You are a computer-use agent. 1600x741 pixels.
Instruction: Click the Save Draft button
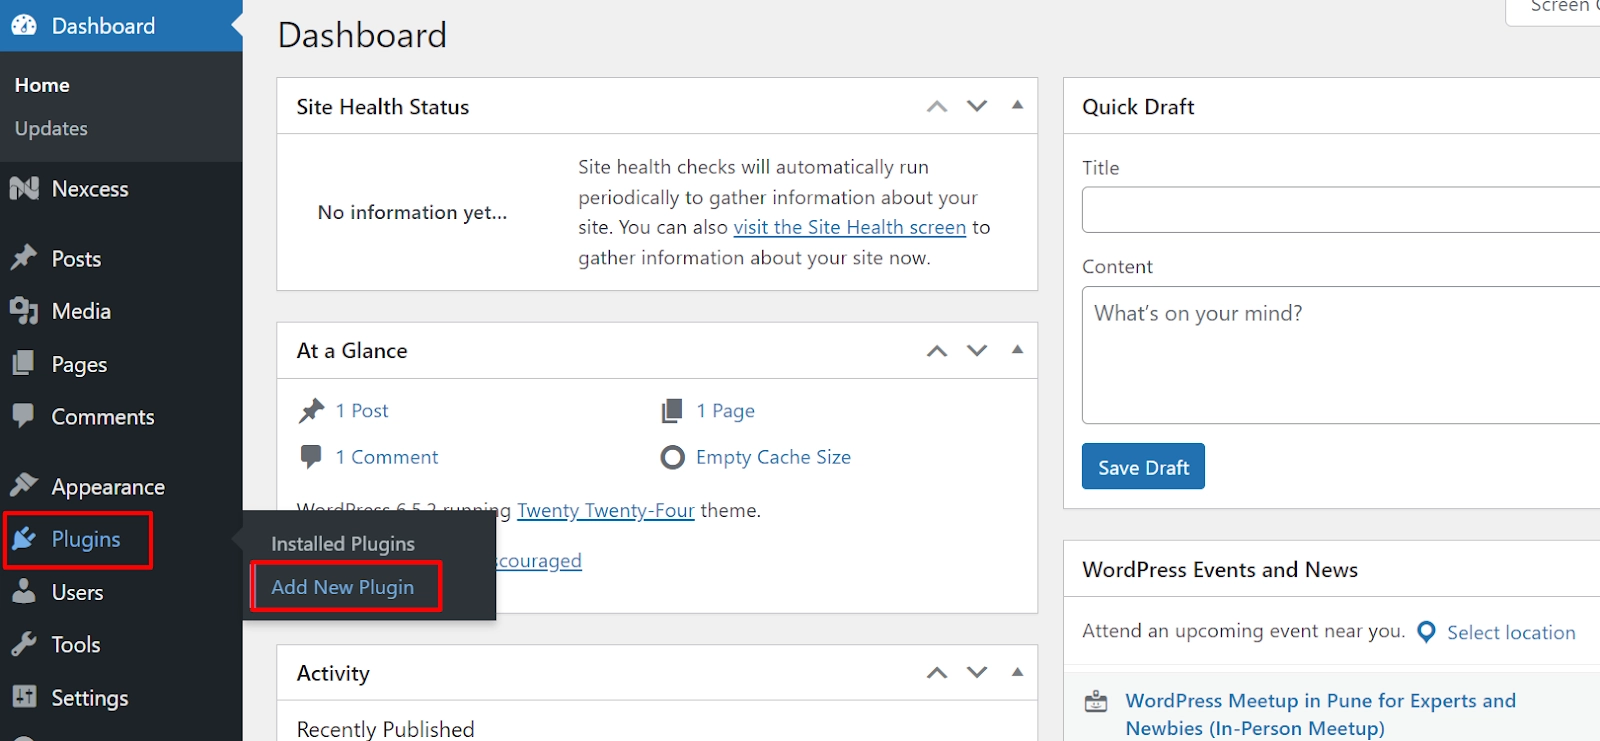tap(1143, 466)
